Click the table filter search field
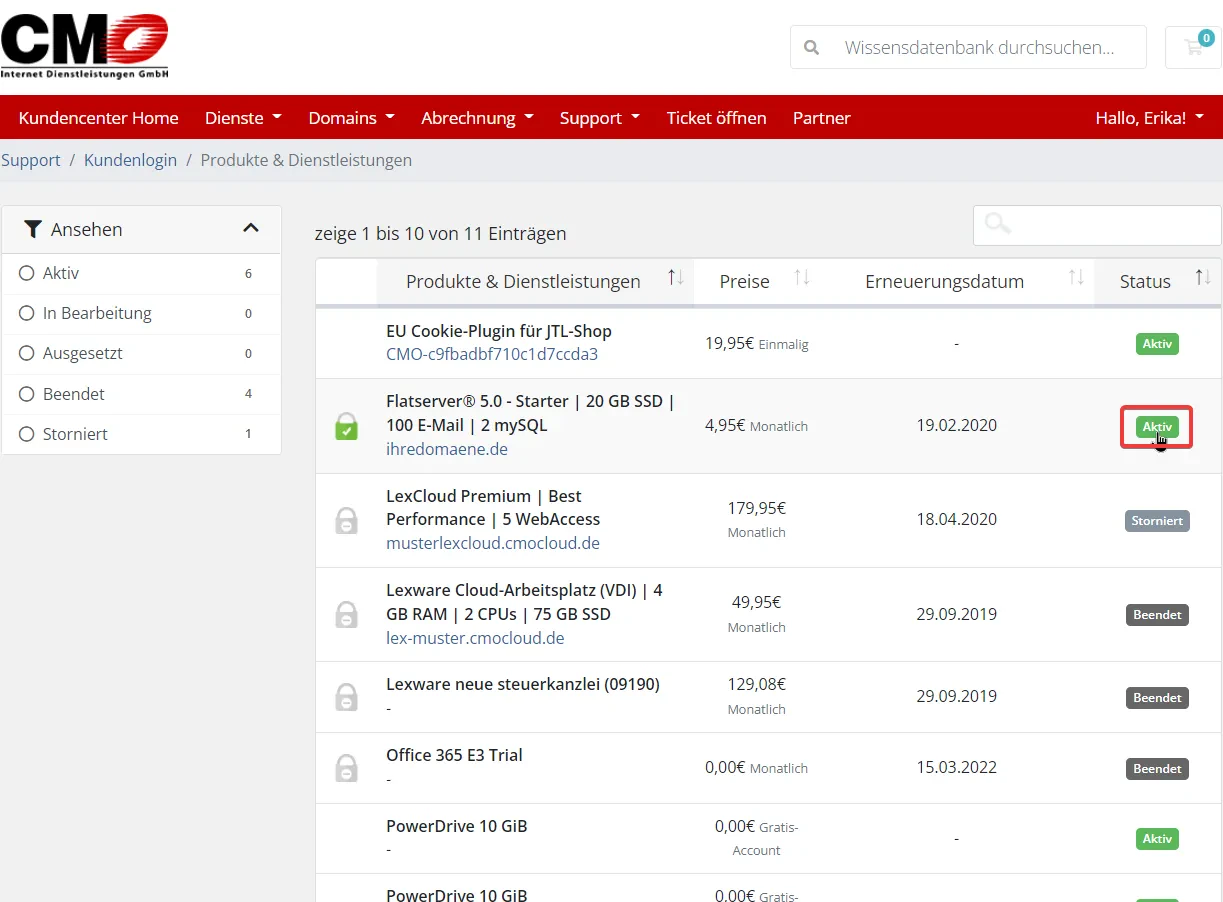Viewport: 1223px width, 902px height. [x=1097, y=225]
